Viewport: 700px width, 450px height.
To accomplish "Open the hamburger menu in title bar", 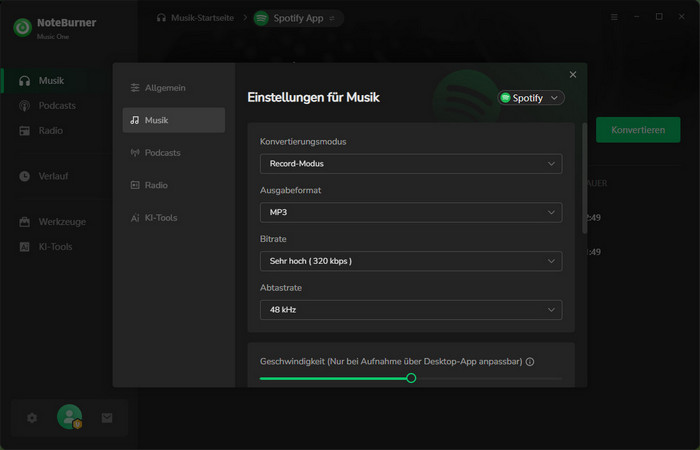I will [614, 17].
